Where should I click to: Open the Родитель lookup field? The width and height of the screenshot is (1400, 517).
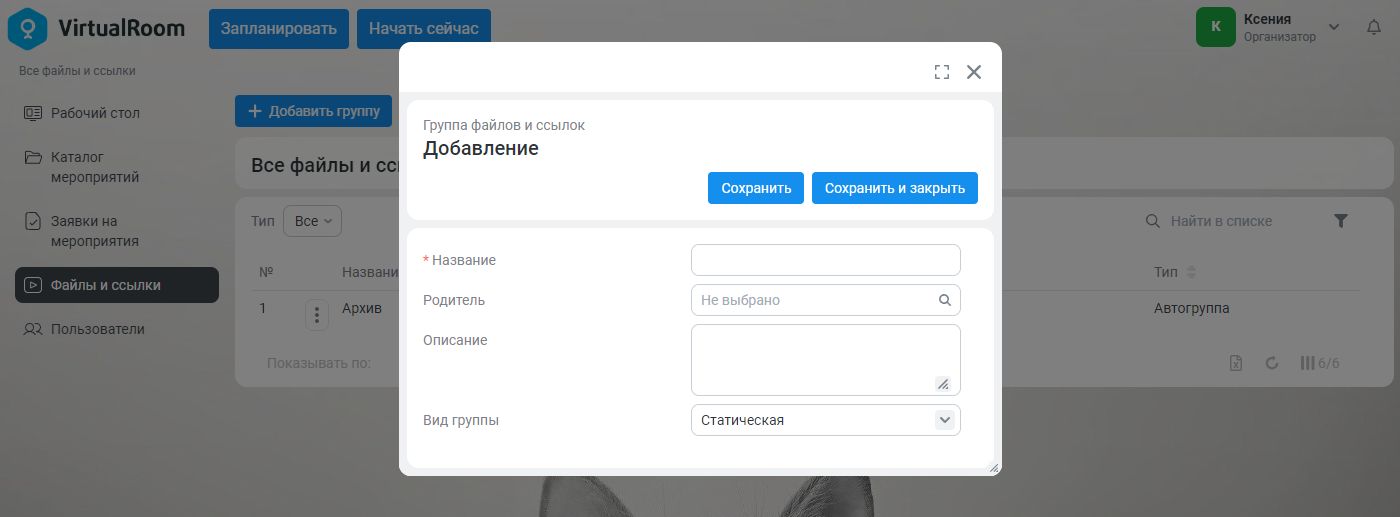click(x=826, y=300)
